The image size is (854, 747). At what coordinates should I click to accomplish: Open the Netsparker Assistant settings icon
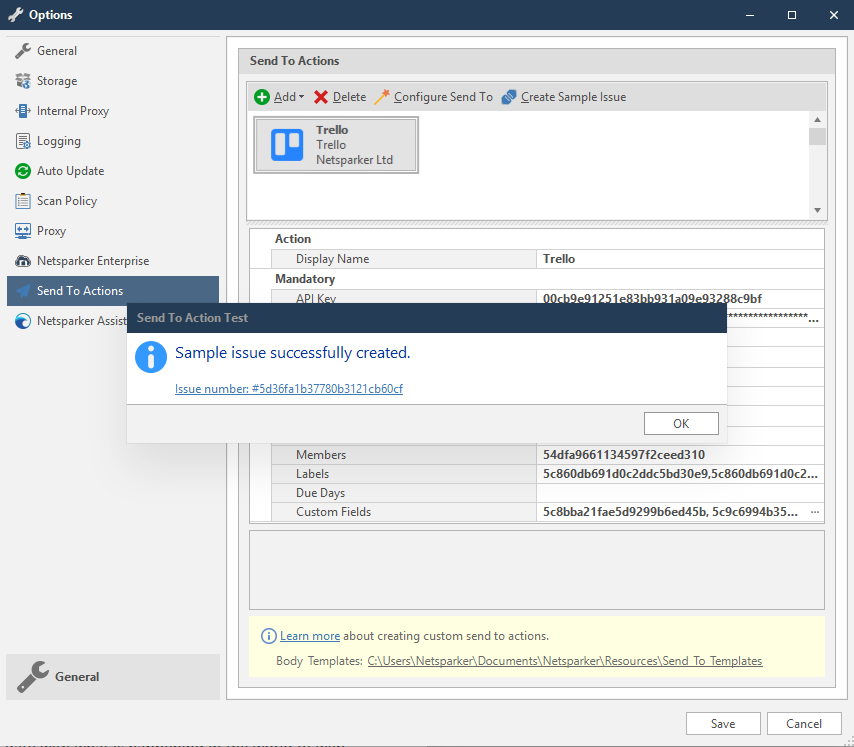pyautogui.click(x=22, y=320)
